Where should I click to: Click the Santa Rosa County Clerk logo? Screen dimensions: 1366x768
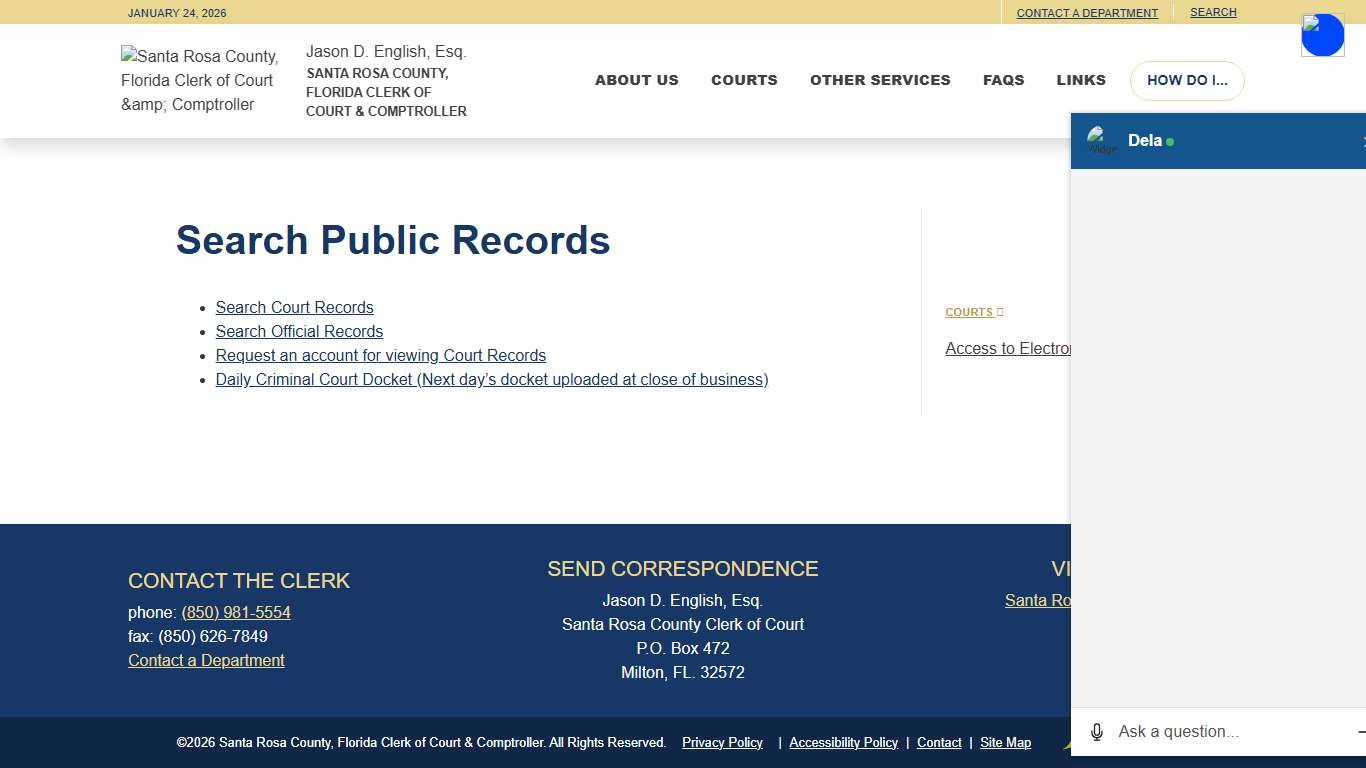[x=199, y=80]
